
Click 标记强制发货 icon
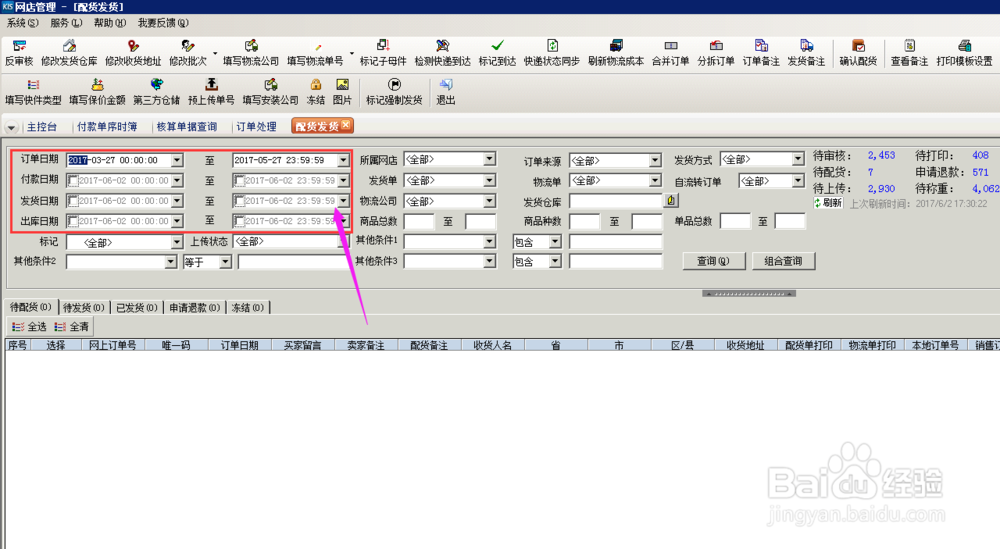click(394, 92)
